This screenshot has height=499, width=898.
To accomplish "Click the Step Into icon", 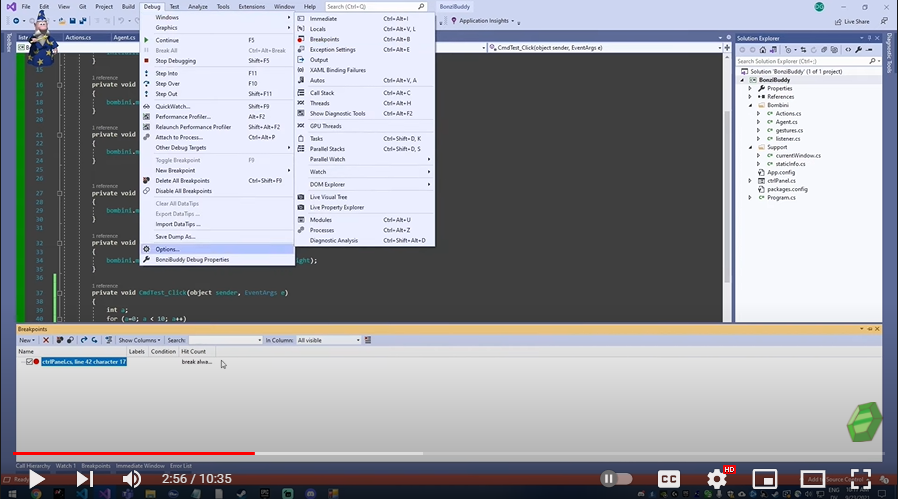I will pos(146,73).
